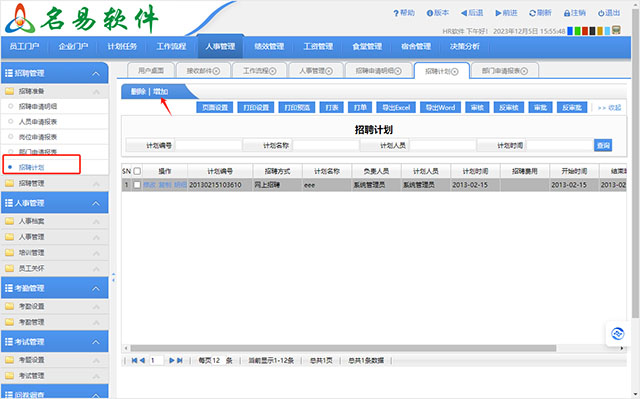
Task: Tick the checkbox for row 20130215103610
Action: coord(137,185)
